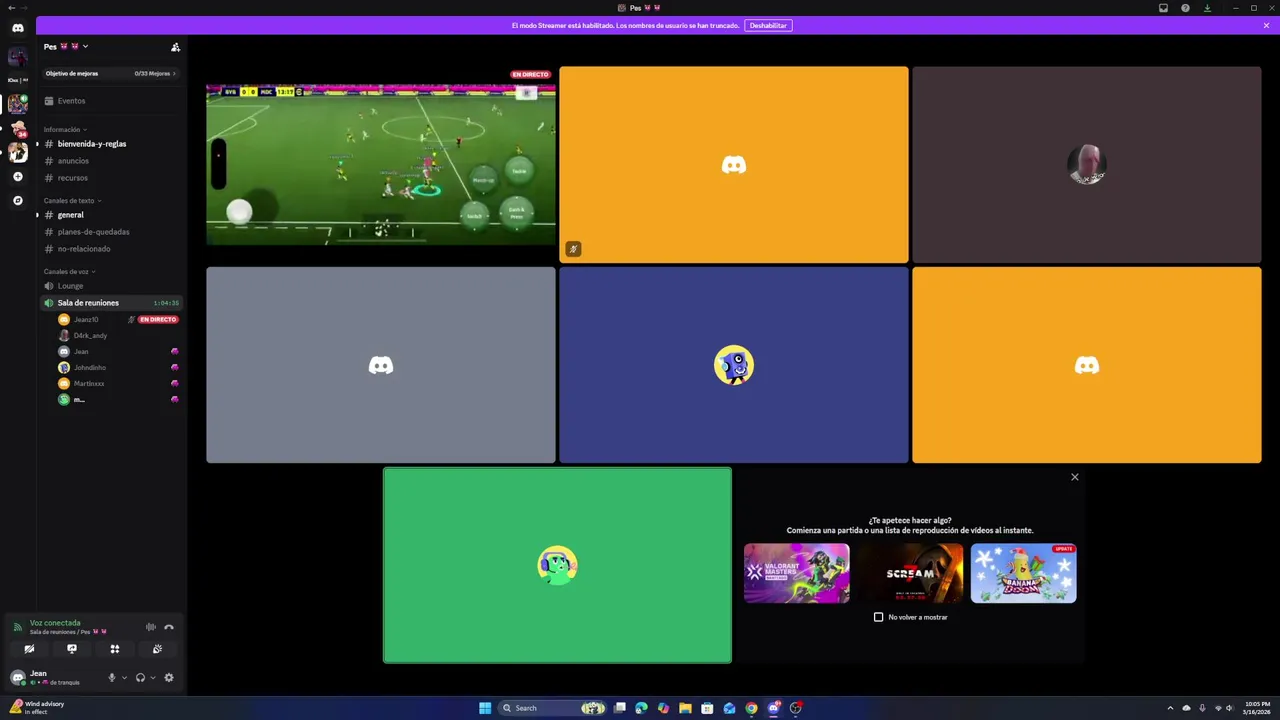Collapse the Canales de voz category
Viewport: 1280px width, 720px height.
tap(69, 272)
